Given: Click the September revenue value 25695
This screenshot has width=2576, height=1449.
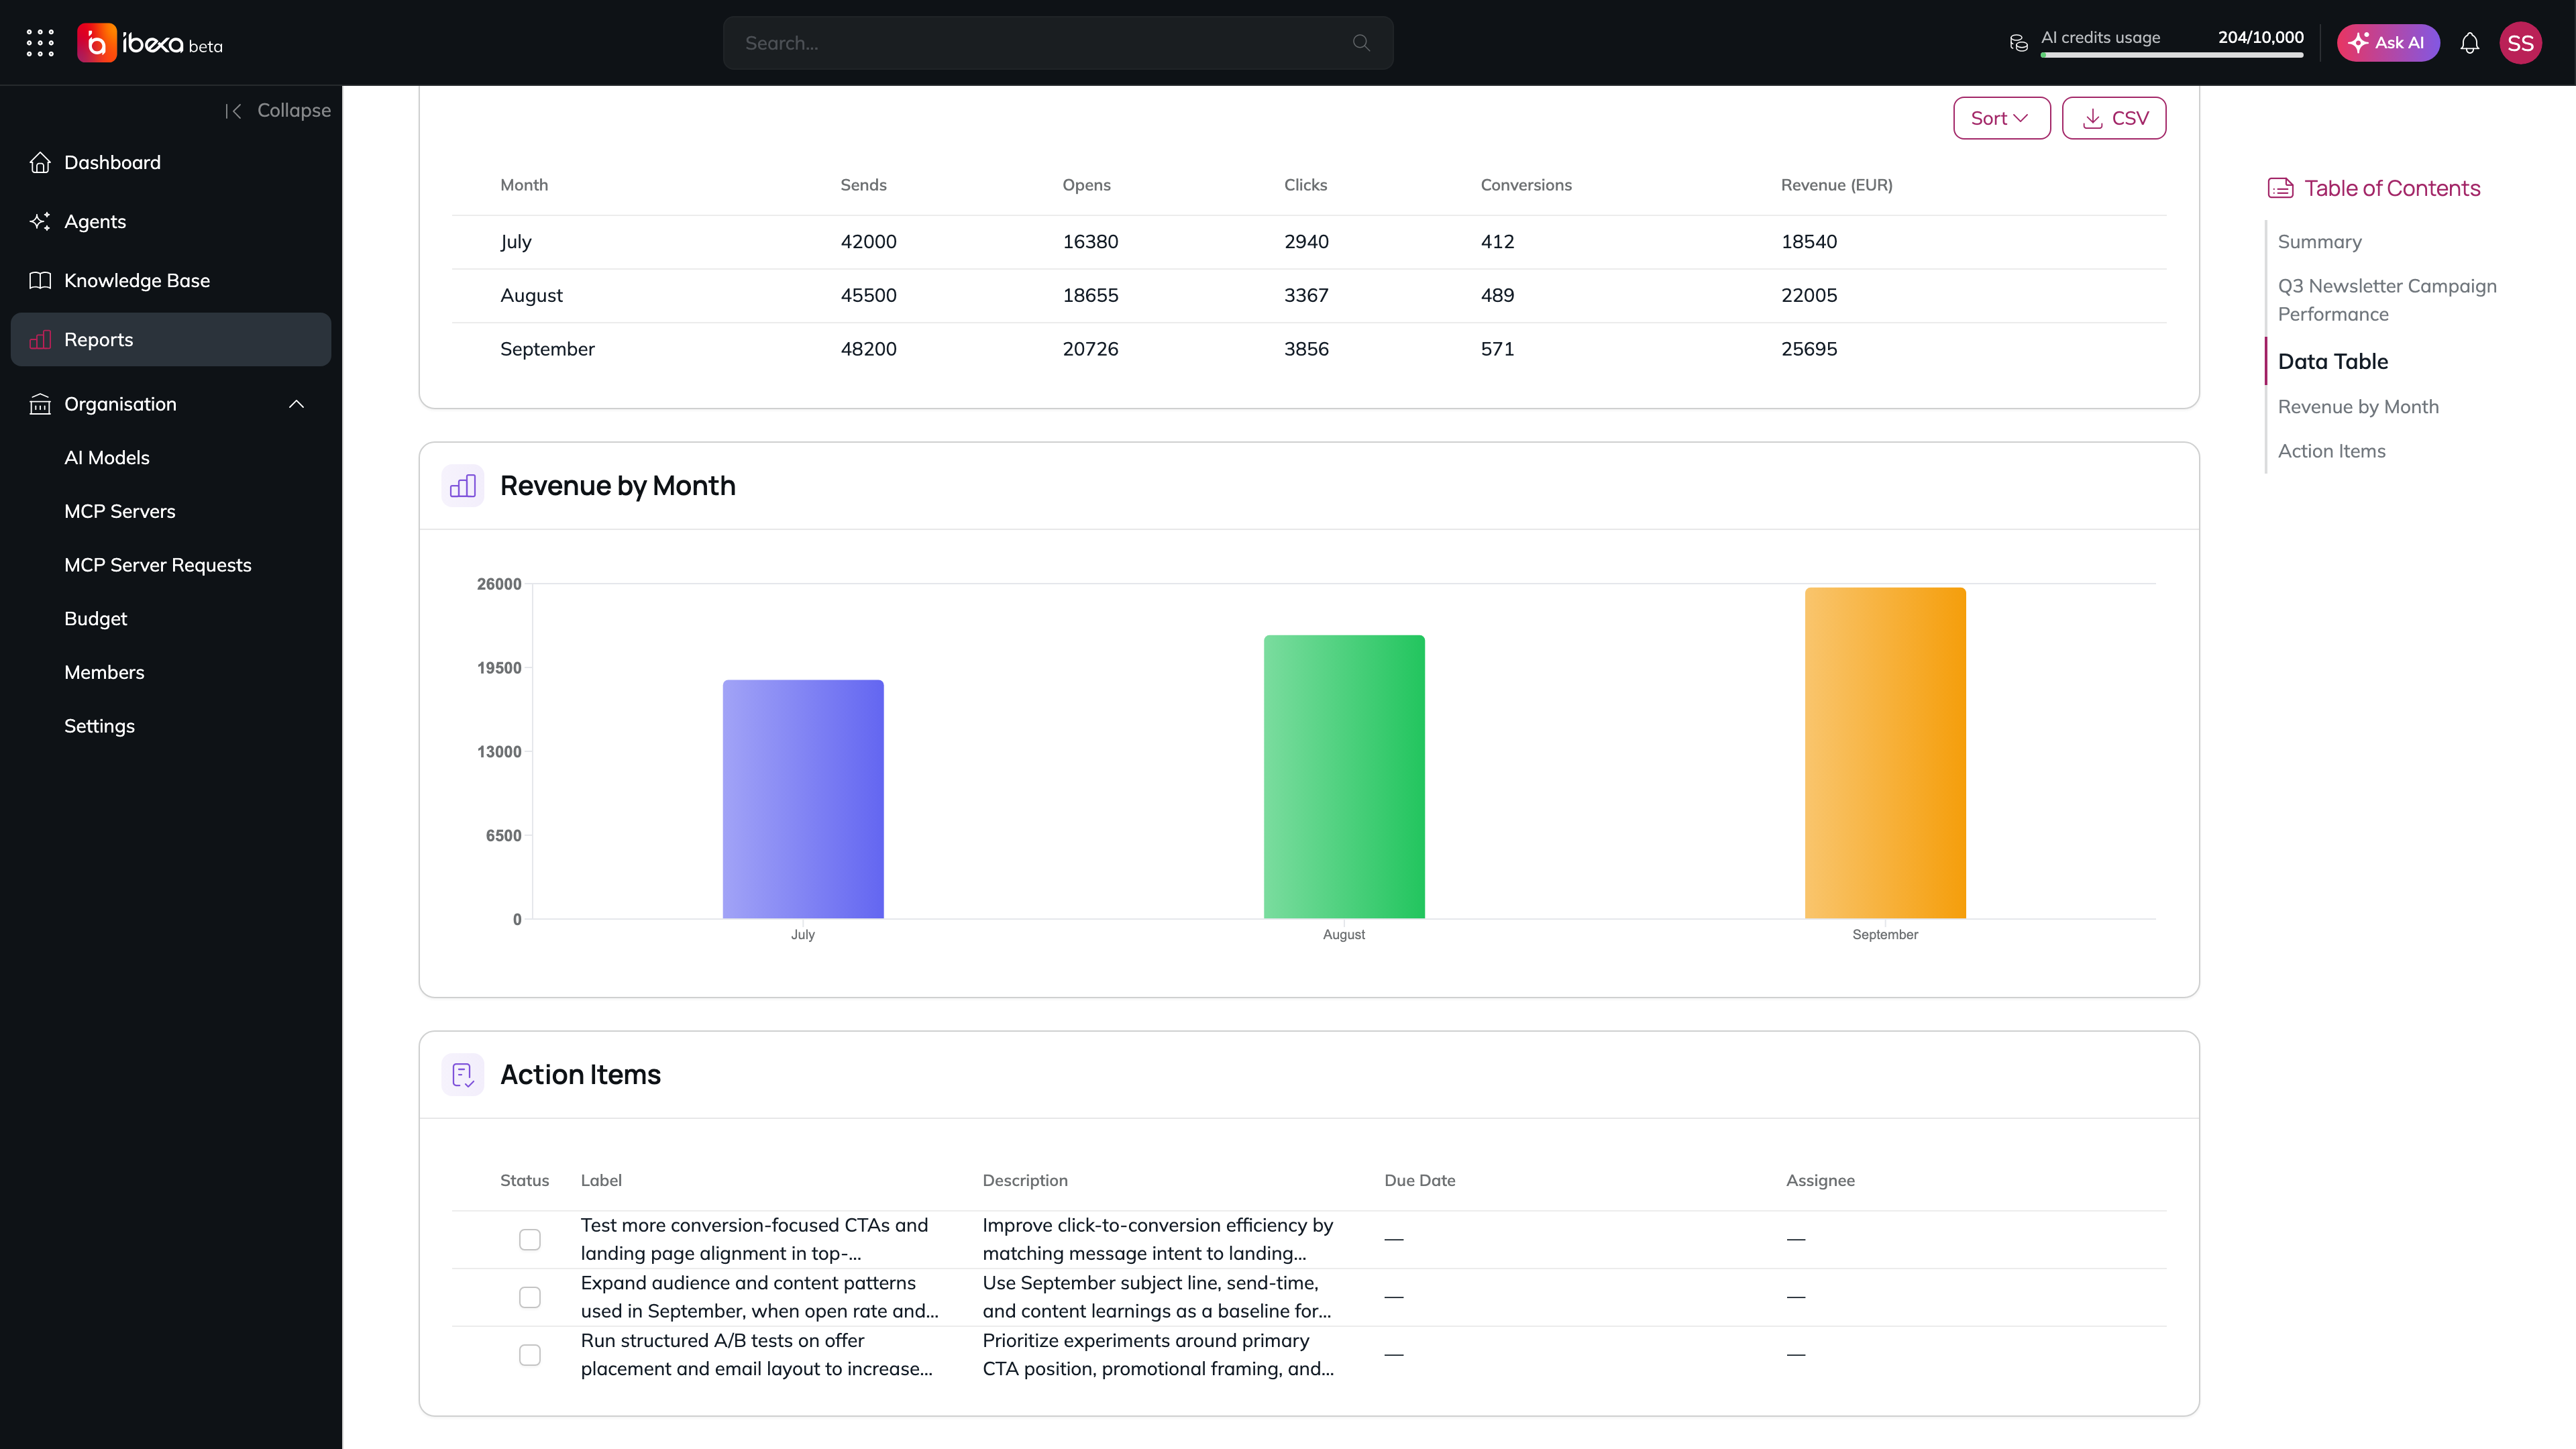Looking at the screenshot, I should (x=1809, y=349).
